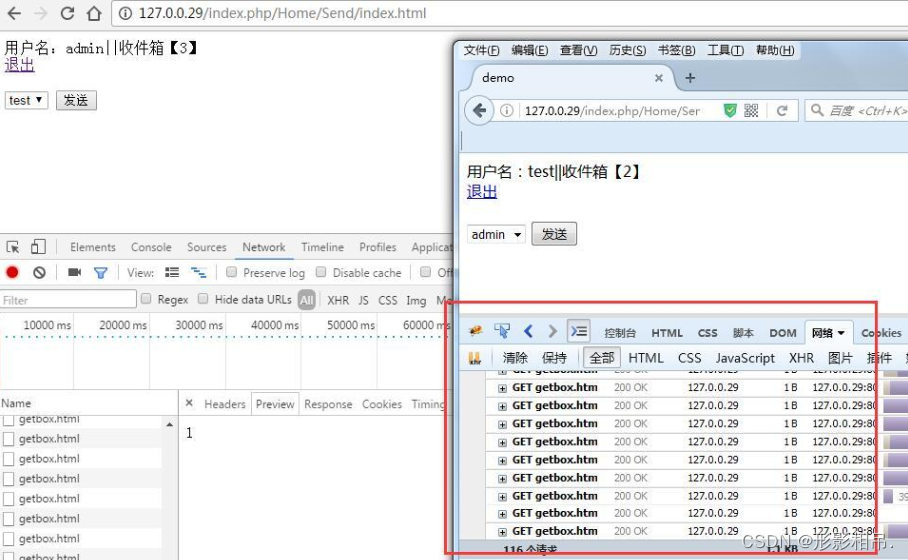Viewport: 908px width, 560px height.
Task: Toggle capture screenshots camera icon
Action: [x=74, y=272]
